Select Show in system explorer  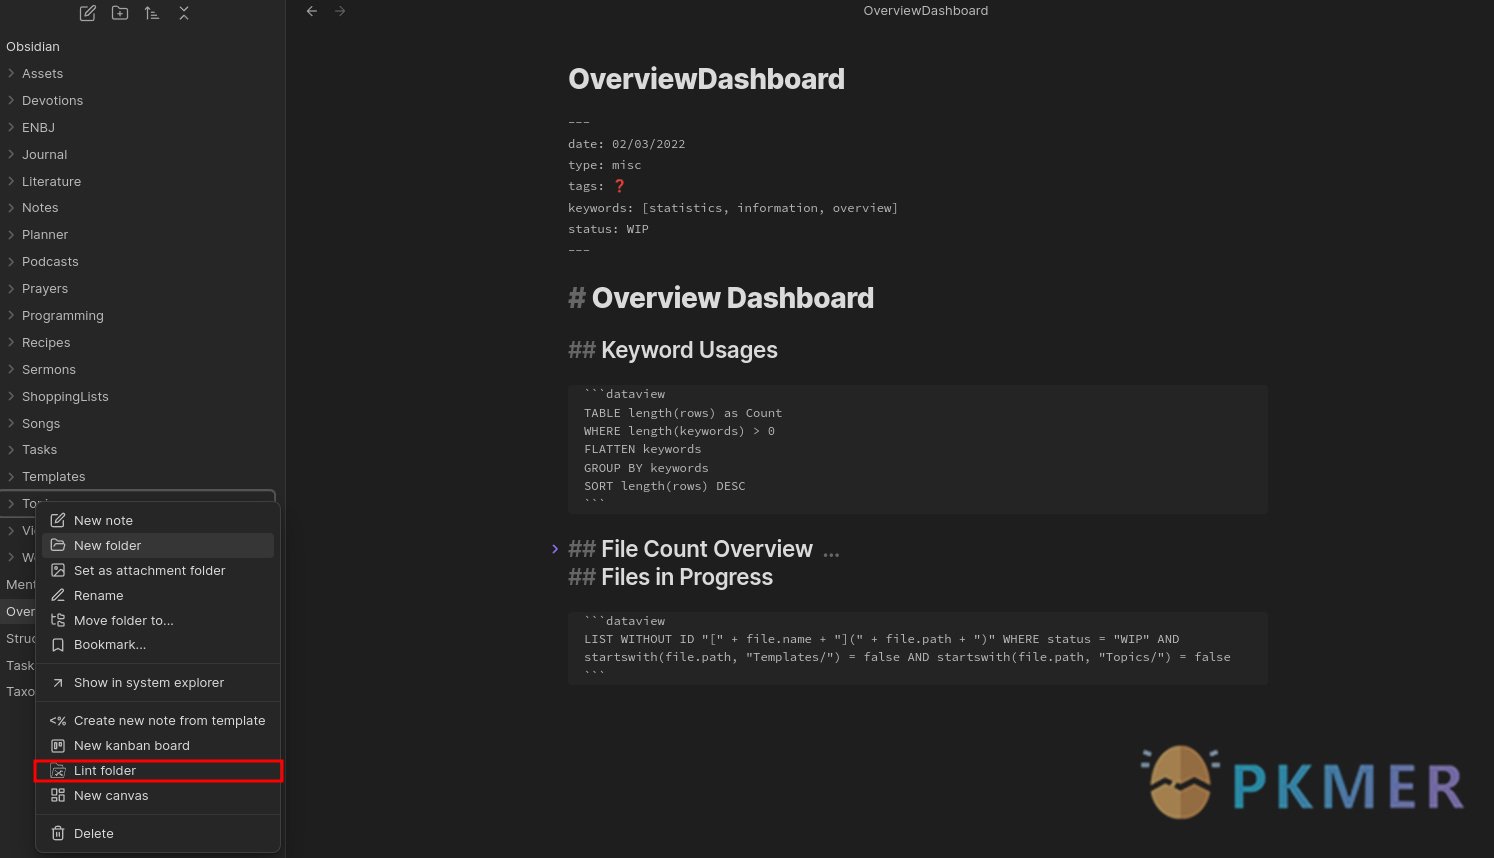(148, 682)
